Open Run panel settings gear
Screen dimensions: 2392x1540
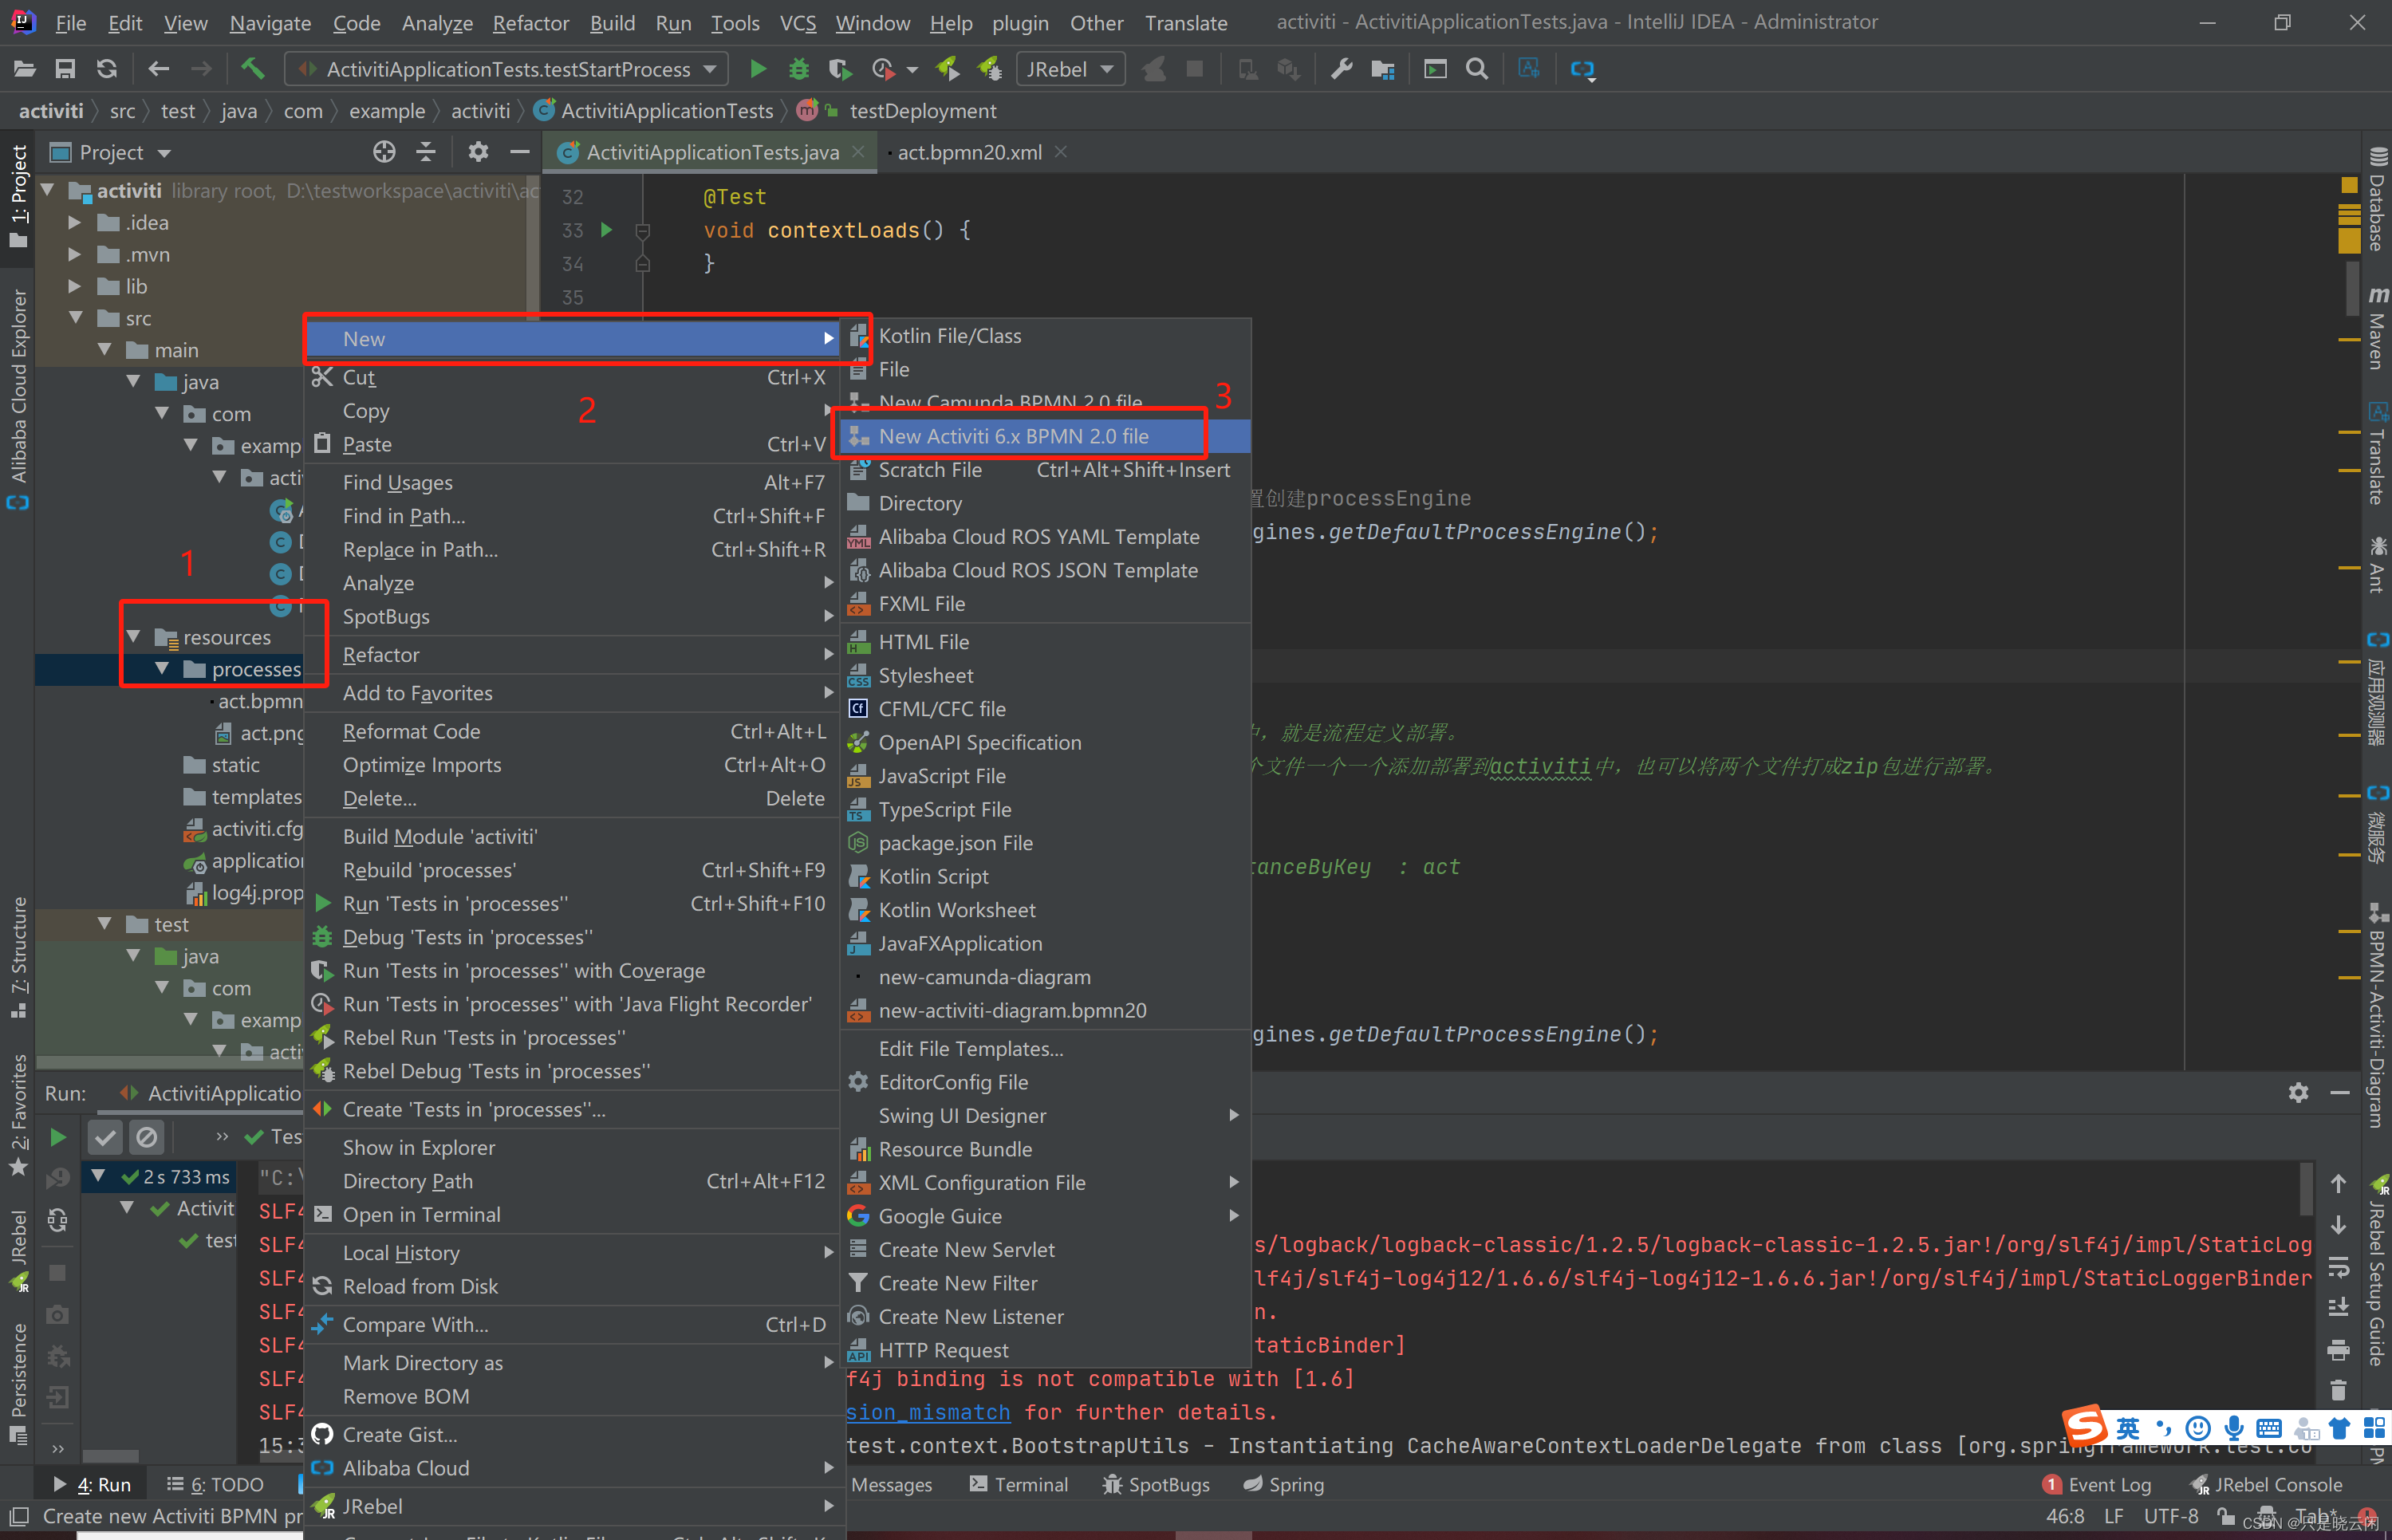point(2298,1093)
